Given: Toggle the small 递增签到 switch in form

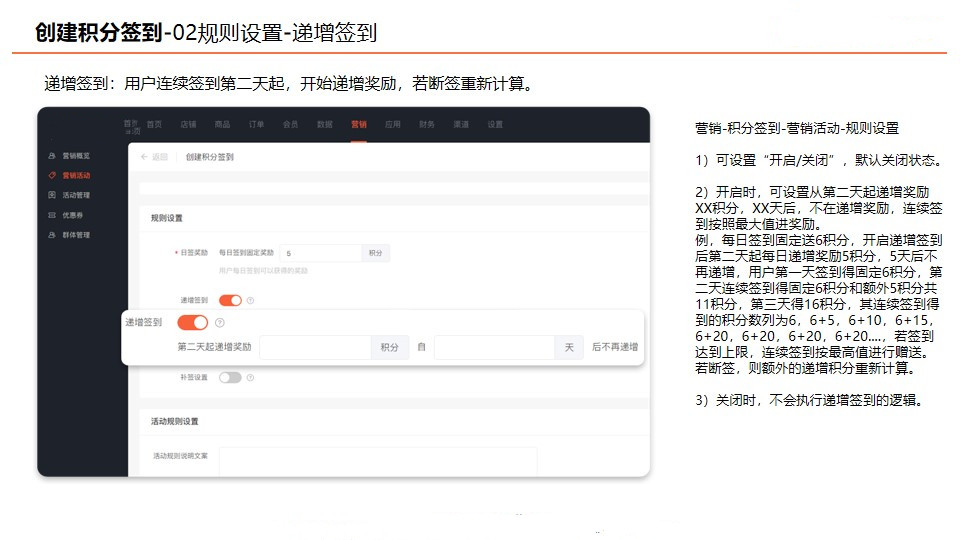Looking at the screenshot, I should tap(230, 300).
